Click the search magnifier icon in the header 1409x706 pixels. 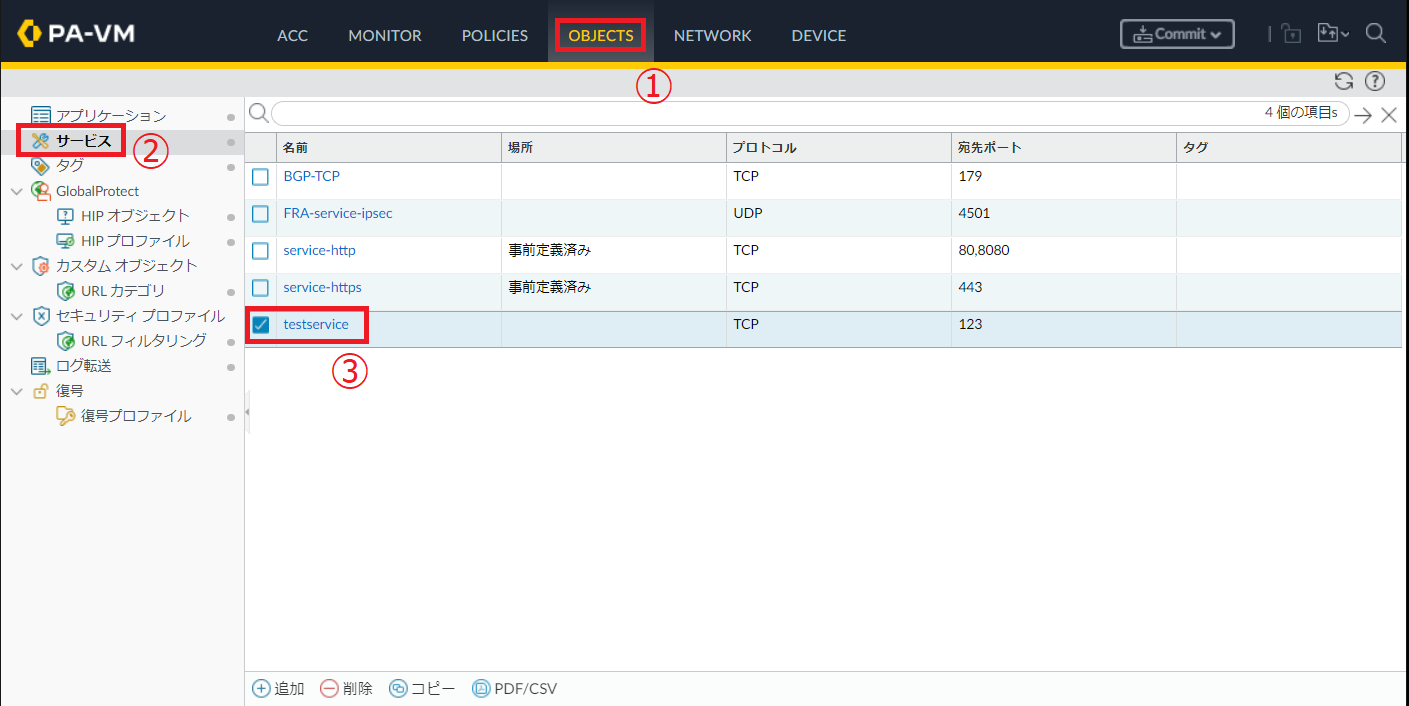point(1375,34)
